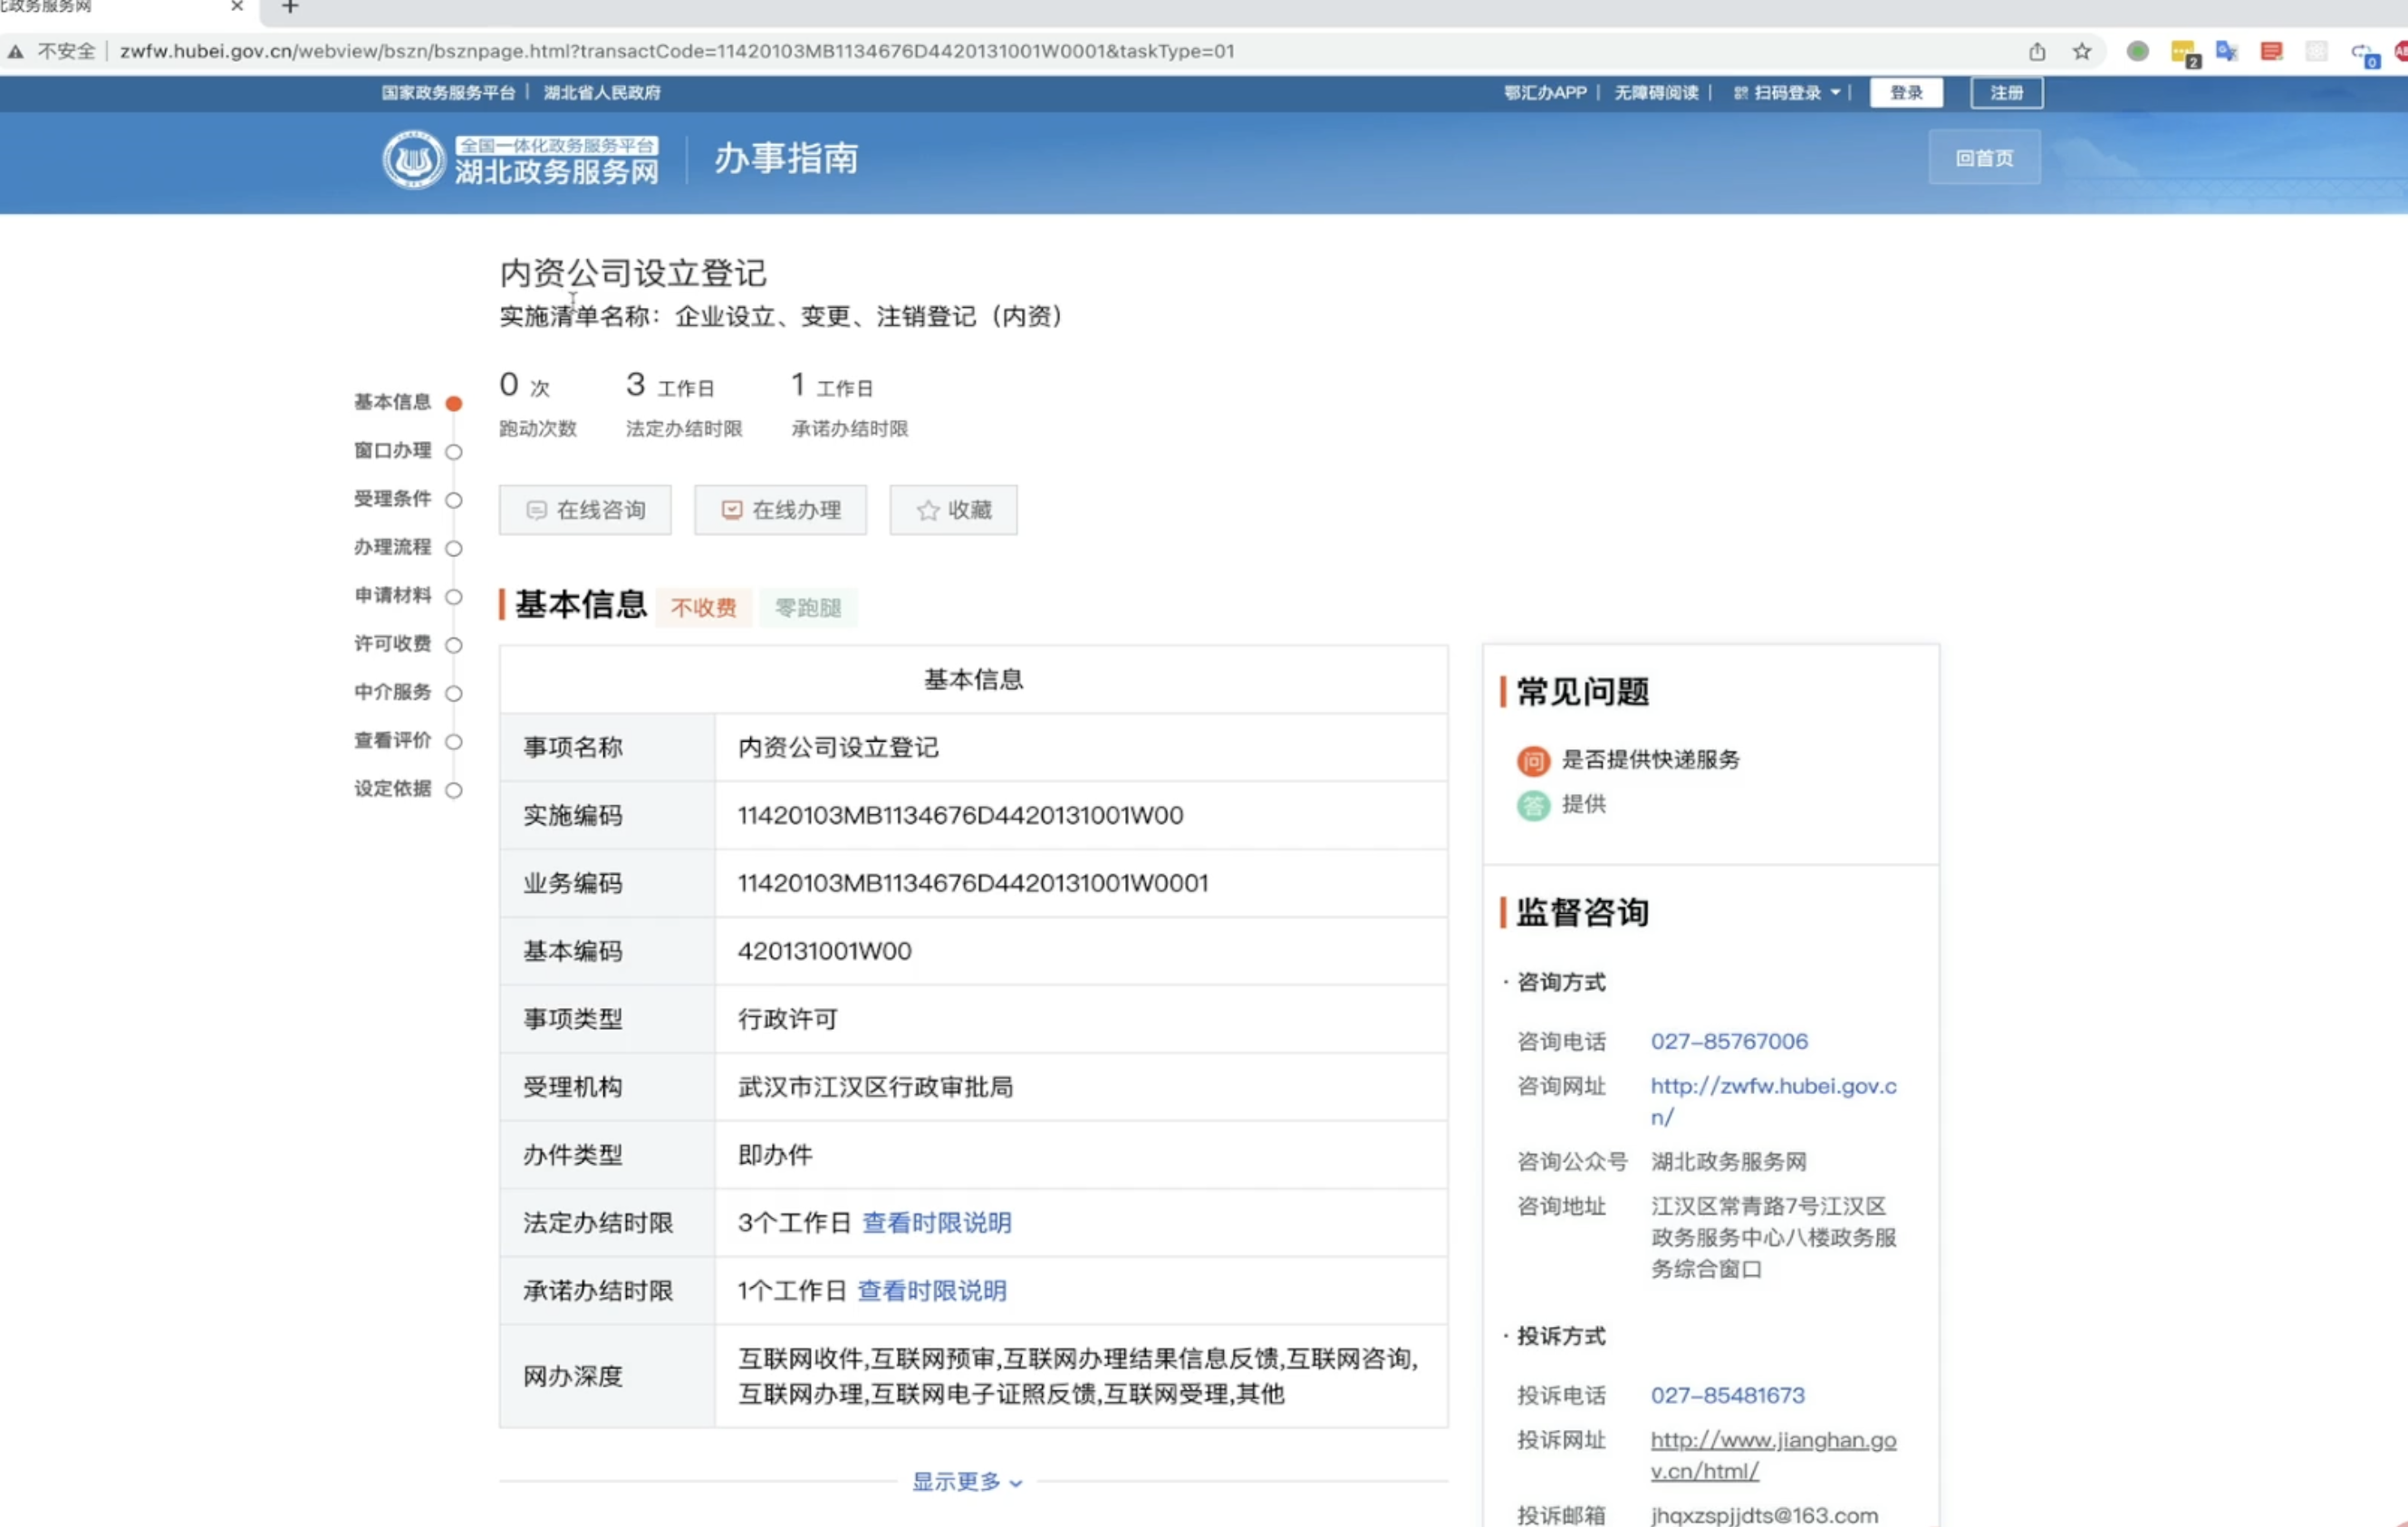The image size is (2408, 1527).
Task: Select 窗口办理 step in side navigation
Action: coord(393,451)
